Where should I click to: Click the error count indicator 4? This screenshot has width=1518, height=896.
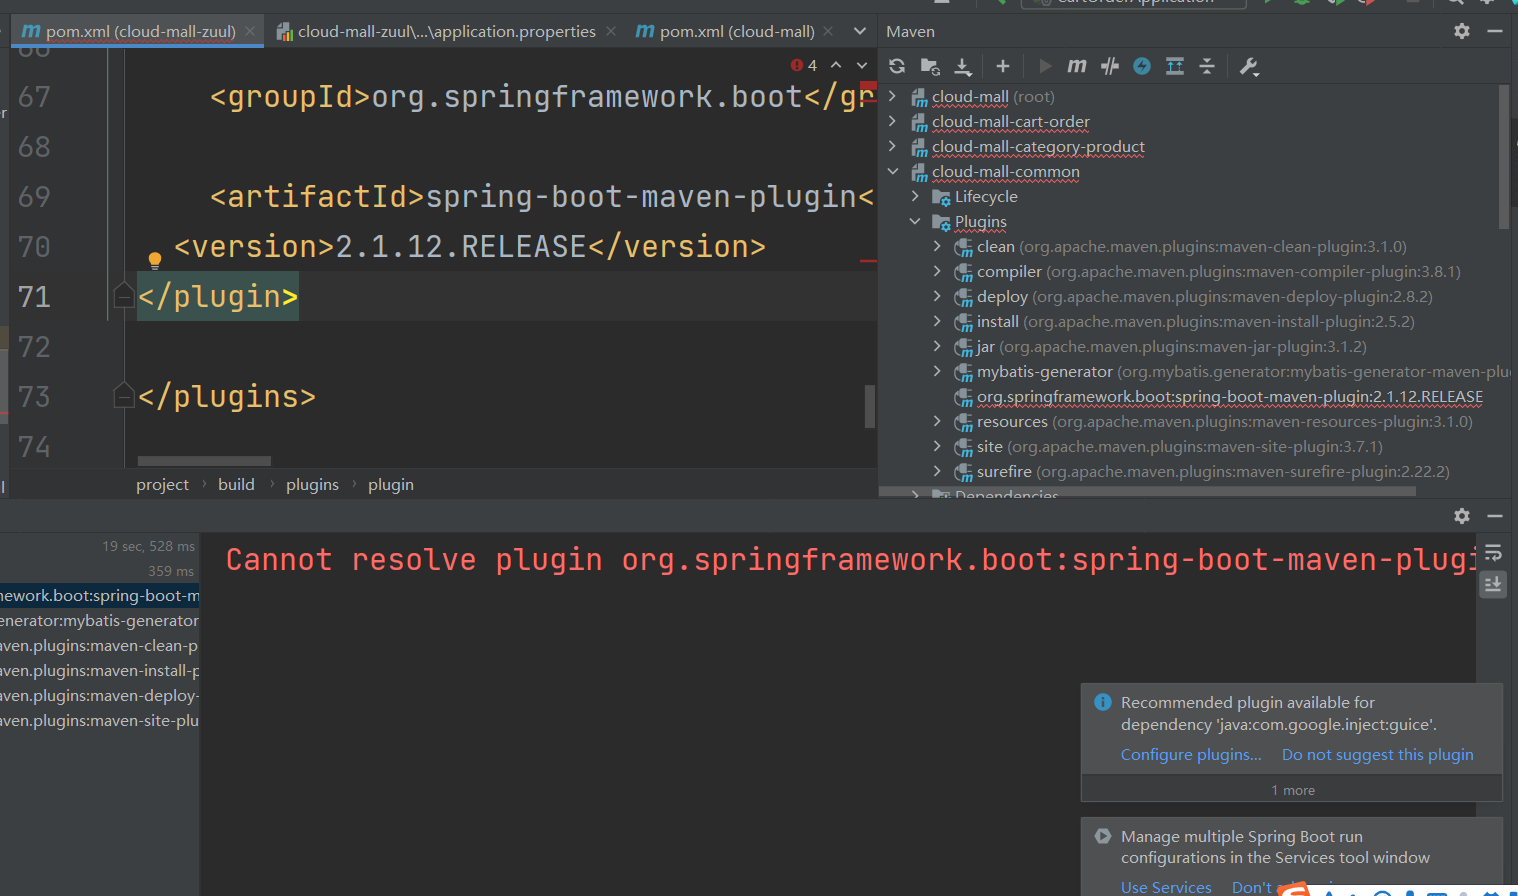pyautogui.click(x=804, y=65)
